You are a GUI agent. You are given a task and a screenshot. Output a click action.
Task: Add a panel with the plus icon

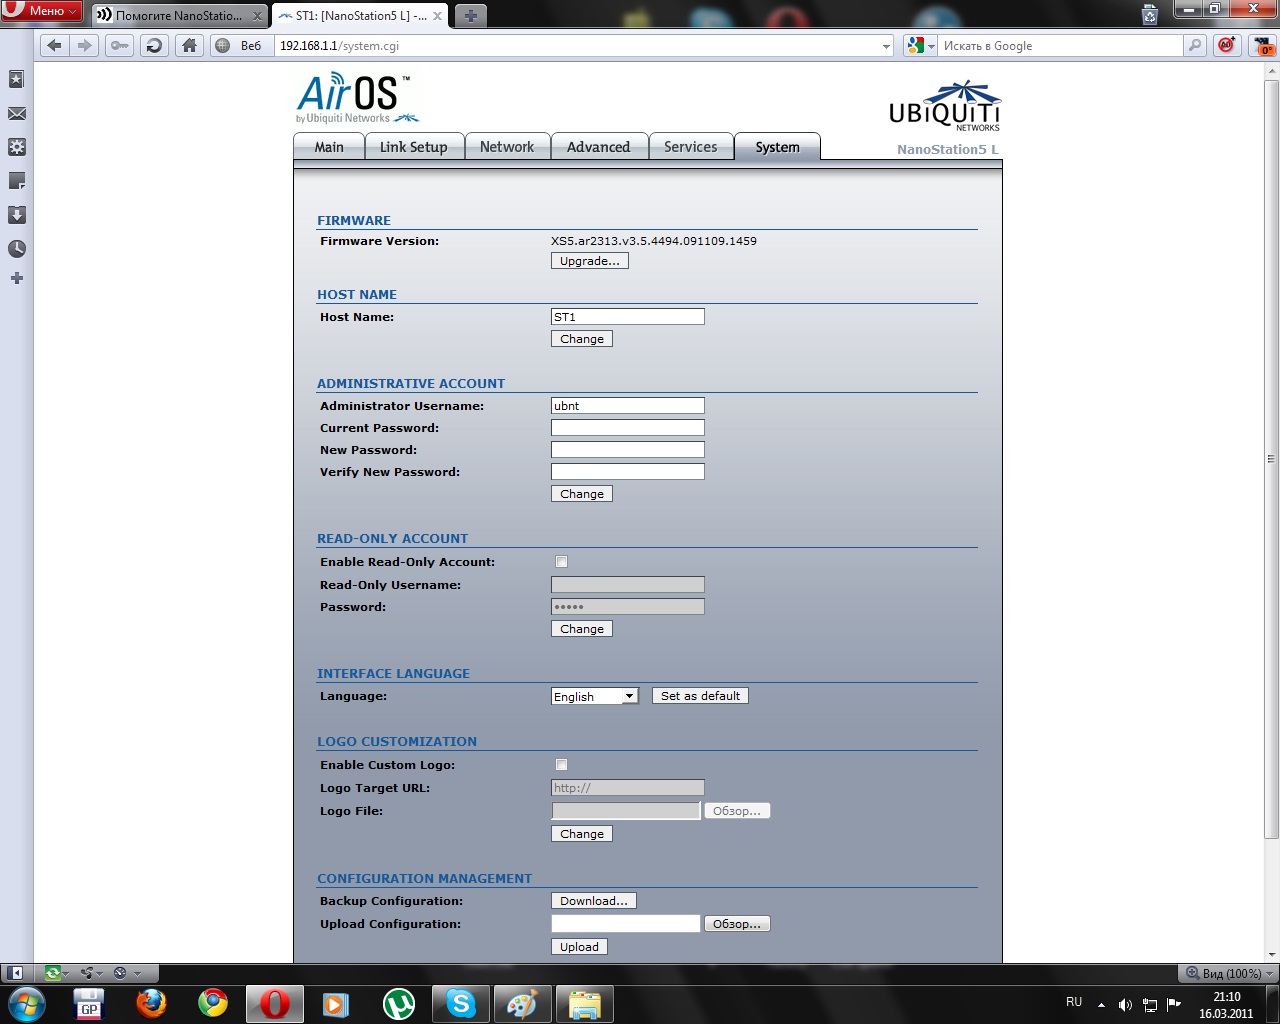pyautogui.click(x=16, y=278)
